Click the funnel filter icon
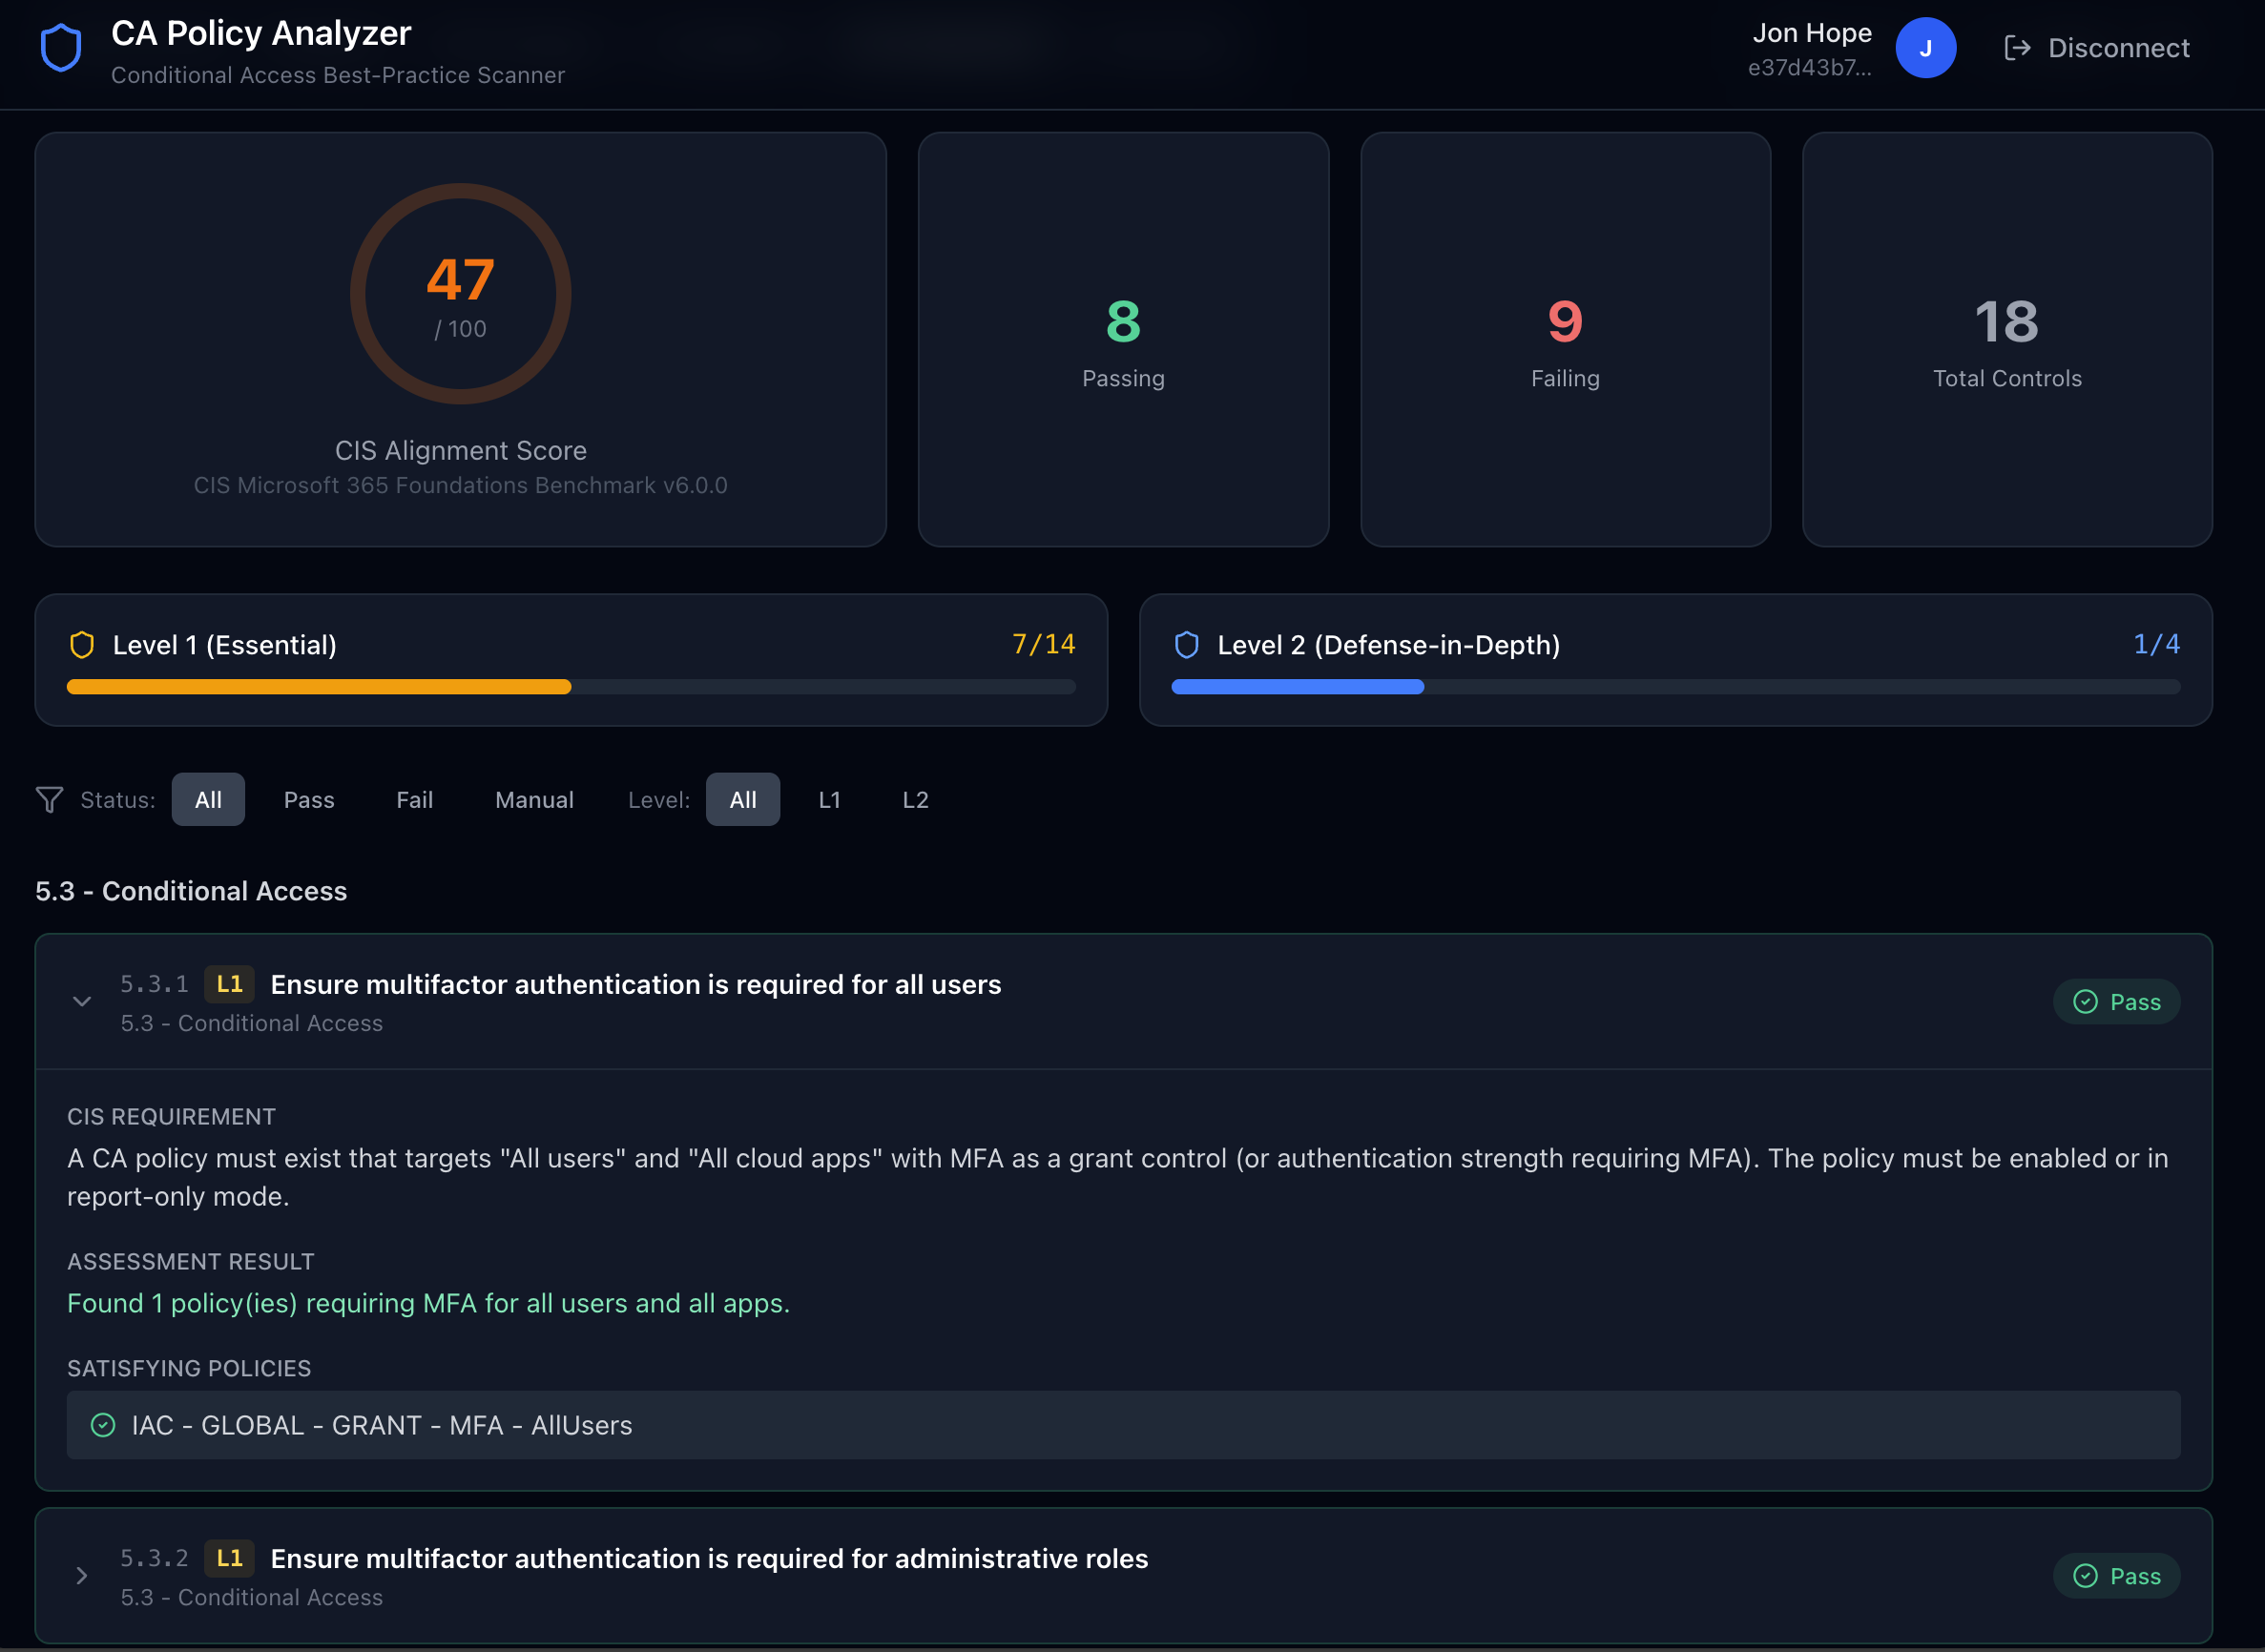Image resolution: width=2265 pixels, height=1652 pixels. point(49,800)
